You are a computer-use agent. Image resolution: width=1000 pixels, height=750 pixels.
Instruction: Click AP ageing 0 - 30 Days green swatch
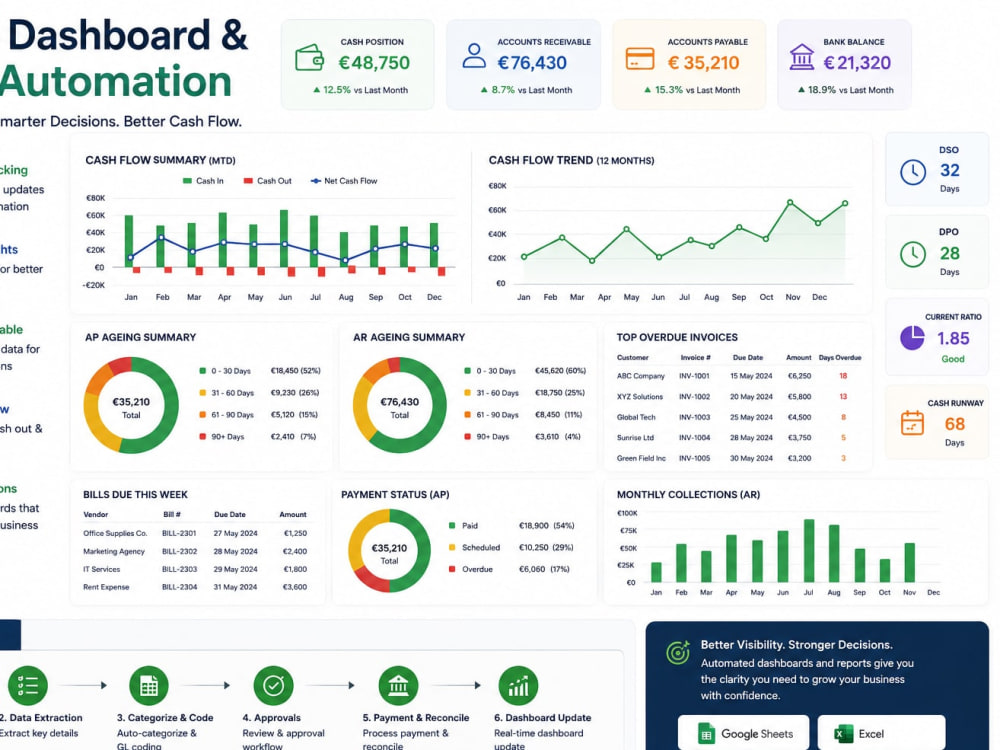[203, 371]
